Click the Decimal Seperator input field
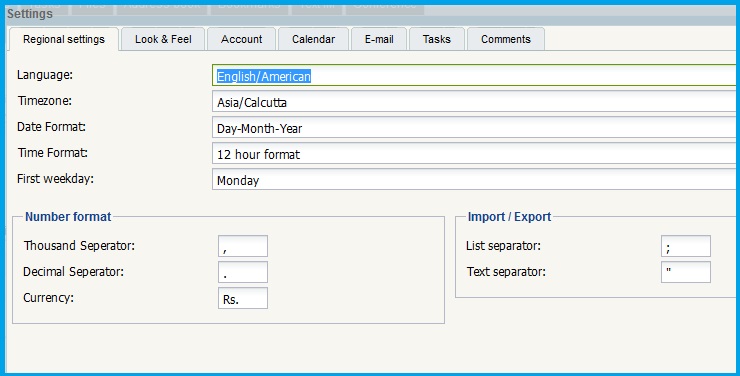The image size is (740, 376). tap(243, 272)
